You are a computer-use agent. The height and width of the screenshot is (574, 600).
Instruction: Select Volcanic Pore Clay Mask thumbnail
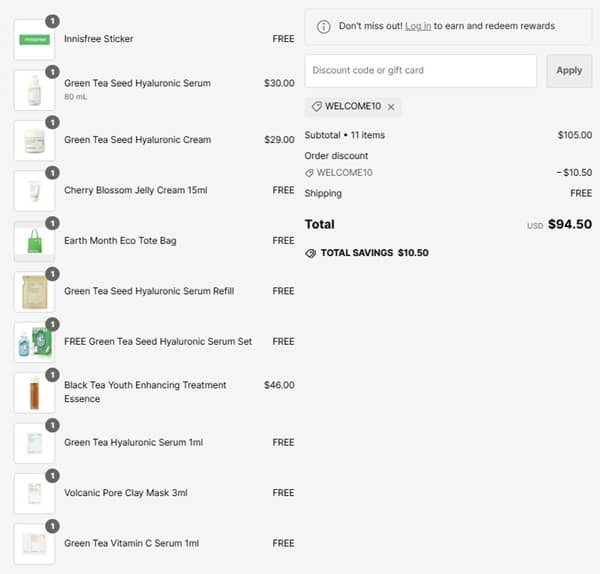34,494
